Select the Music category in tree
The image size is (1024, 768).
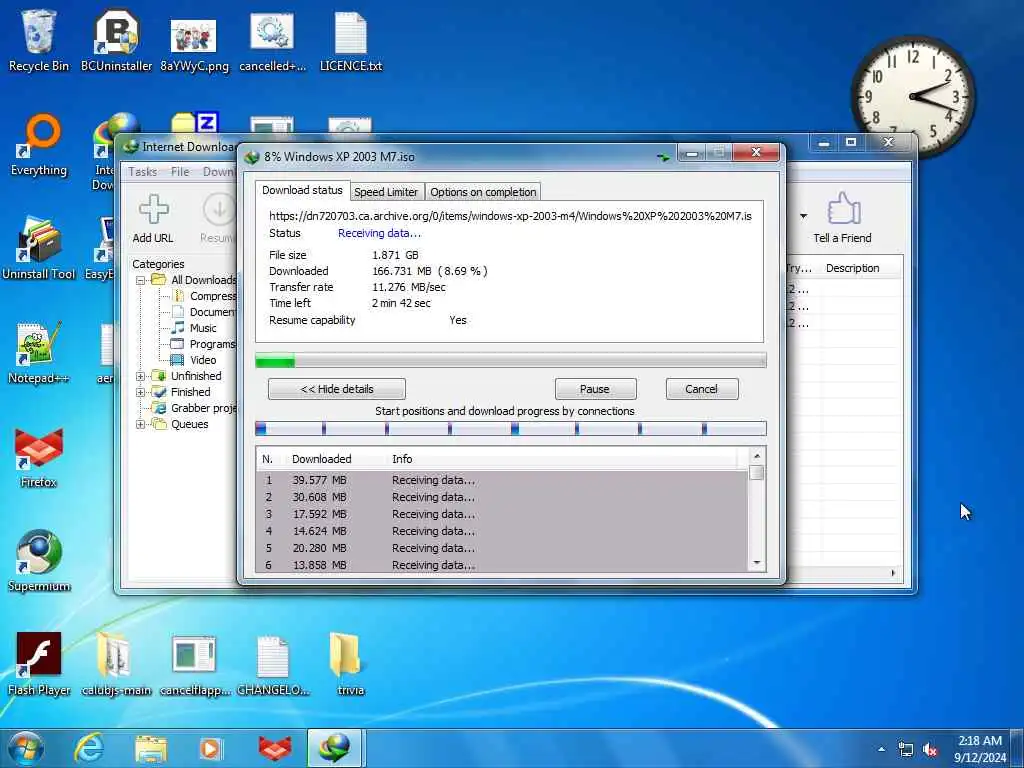[202, 328]
